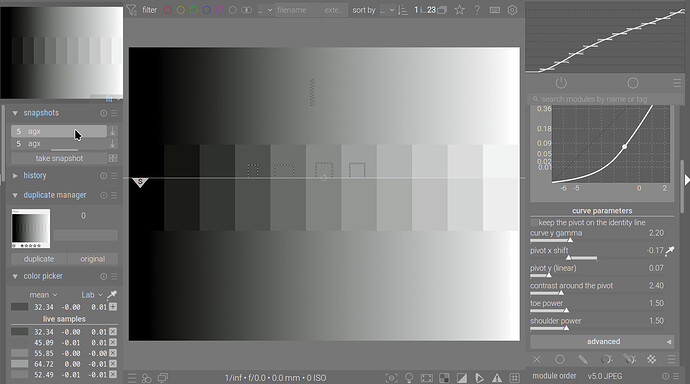Open the settings gear in top toolbar
This screenshot has height=384, width=690.
click(x=512, y=10)
